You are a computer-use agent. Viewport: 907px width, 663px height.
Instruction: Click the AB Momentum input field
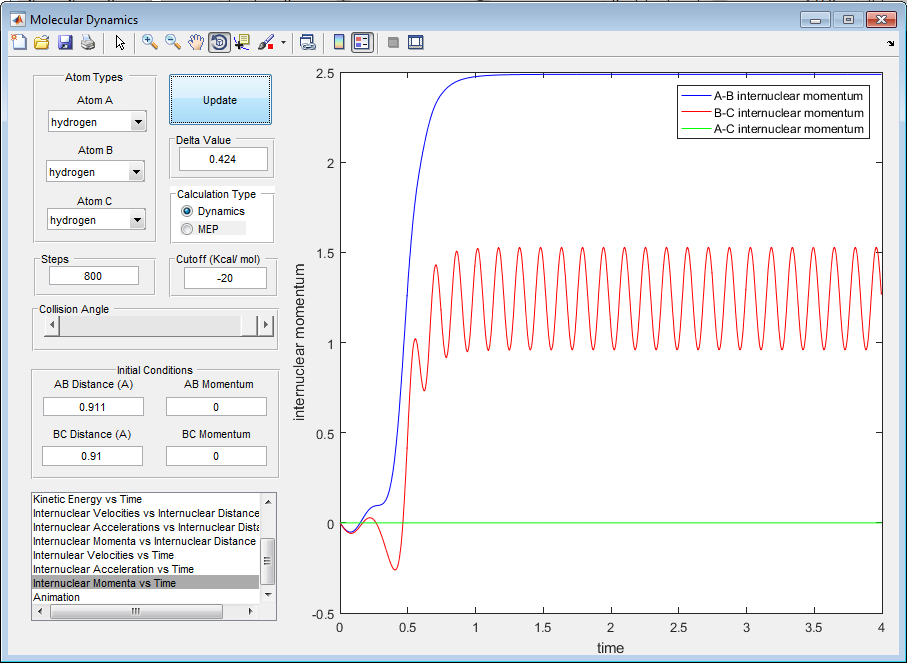click(x=216, y=407)
